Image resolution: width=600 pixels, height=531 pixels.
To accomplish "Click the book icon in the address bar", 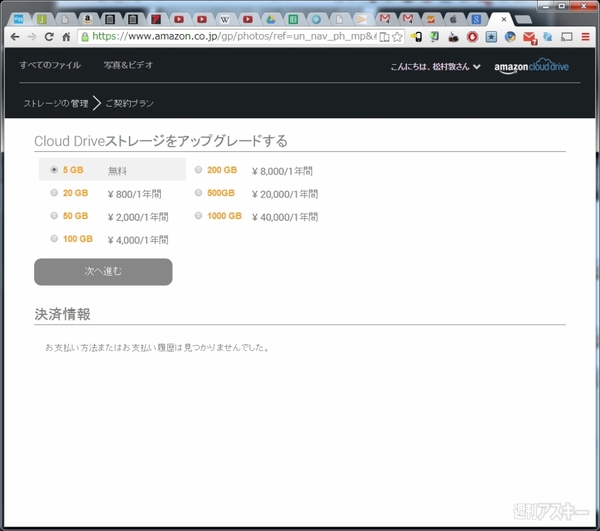I will pyautogui.click(x=385, y=37).
